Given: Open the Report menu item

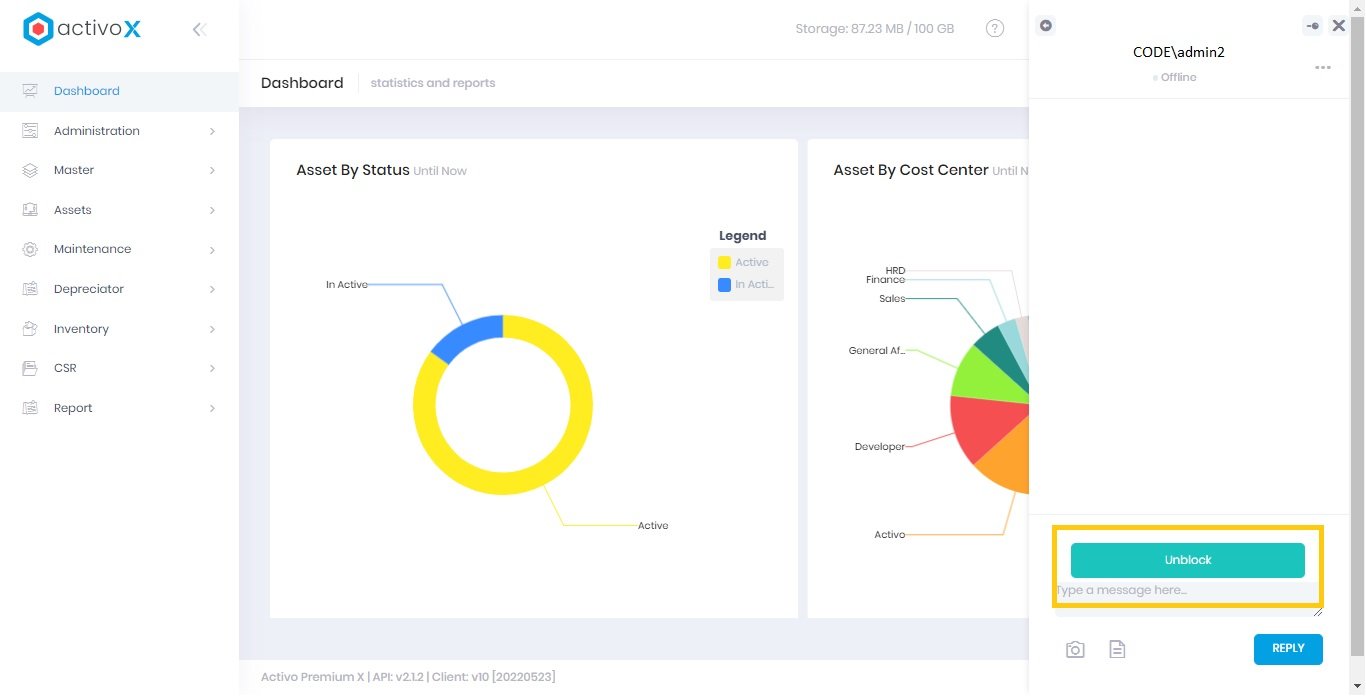Looking at the screenshot, I should click(x=119, y=408).
